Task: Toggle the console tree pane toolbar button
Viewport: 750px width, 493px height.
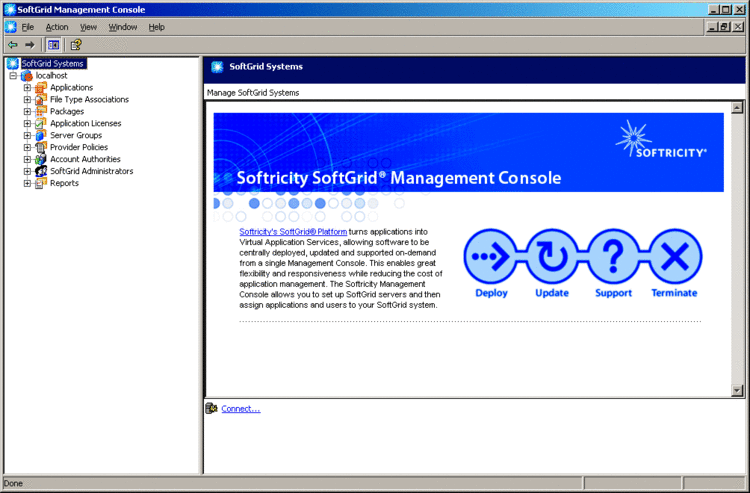Action: pyautogui.click(x=54, y=44)
